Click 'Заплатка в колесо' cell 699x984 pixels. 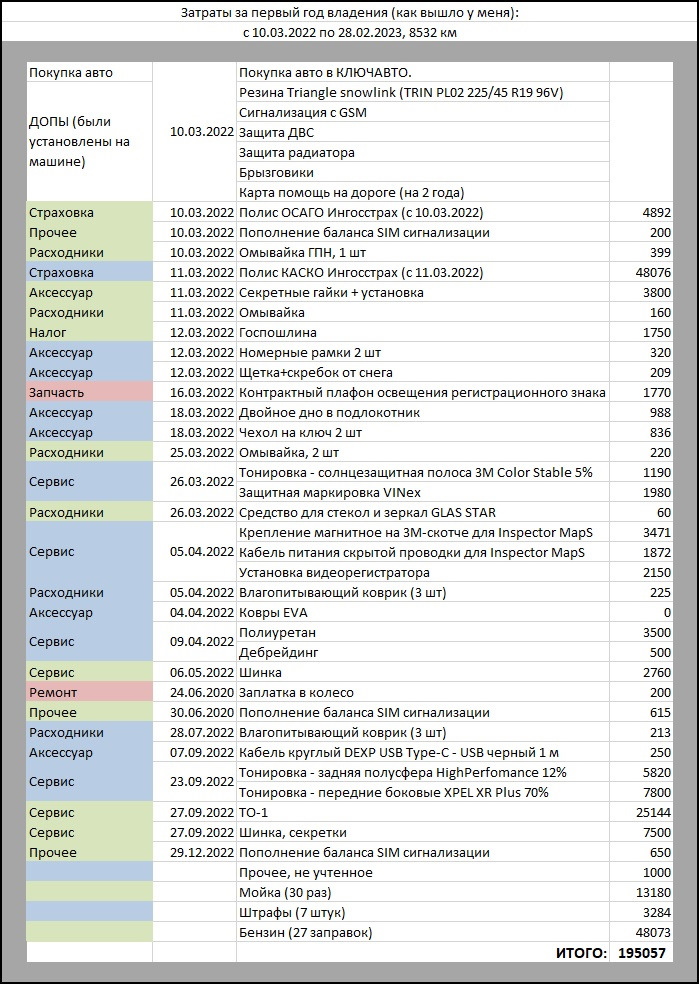pyautogui.click(x=423, y=693)
